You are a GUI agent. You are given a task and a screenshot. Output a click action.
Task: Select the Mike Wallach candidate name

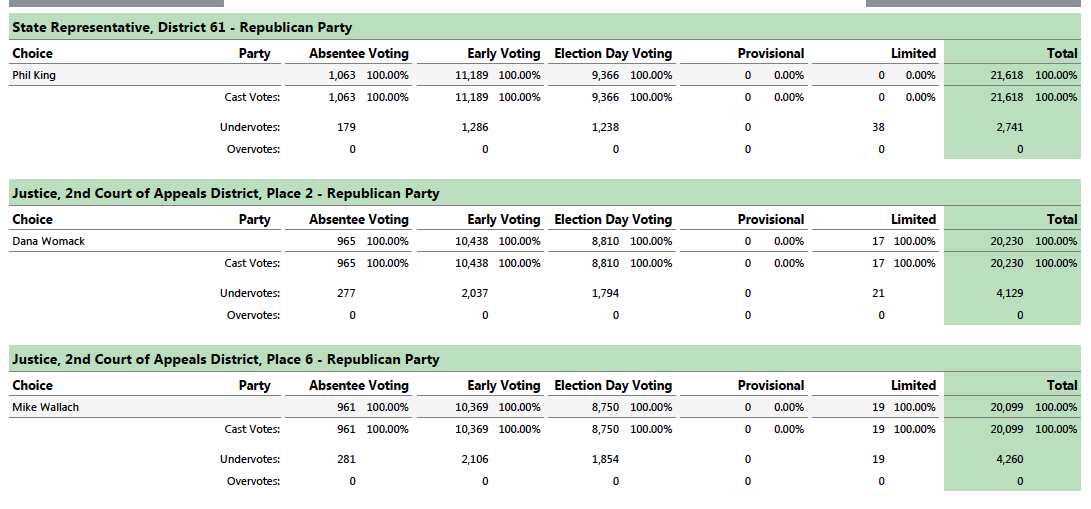pyautogui.click(x=45, y=407)
